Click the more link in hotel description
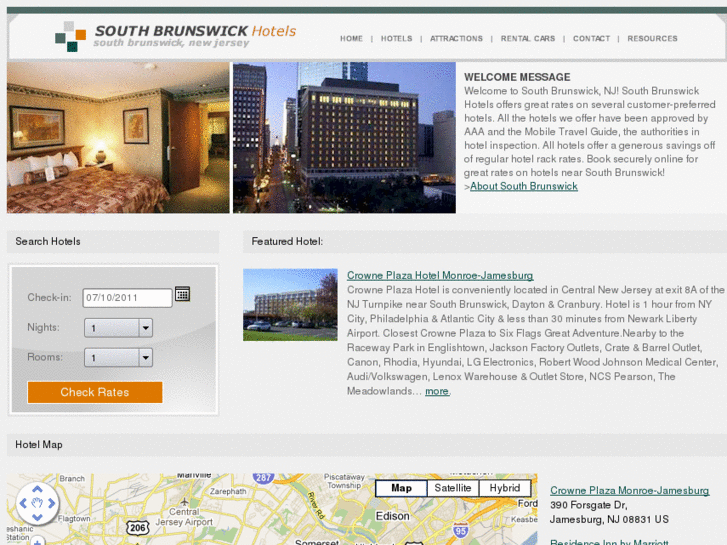The image size is (727, 545). 437,391
